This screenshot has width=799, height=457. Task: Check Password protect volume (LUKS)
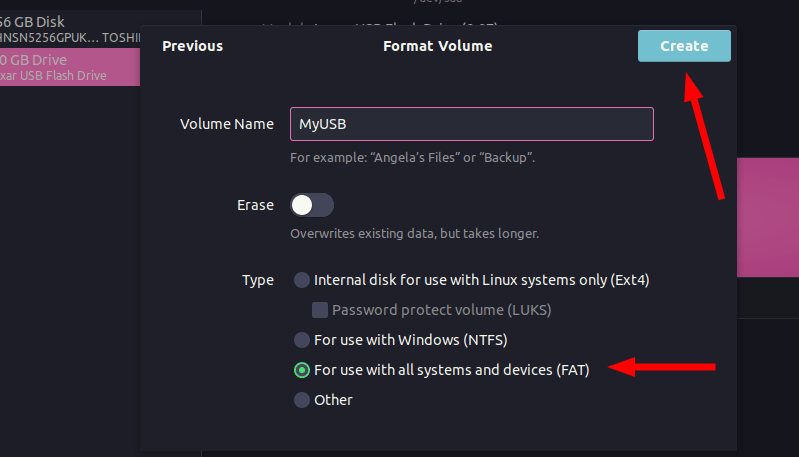pyautogui.click(x=320, y=310)
